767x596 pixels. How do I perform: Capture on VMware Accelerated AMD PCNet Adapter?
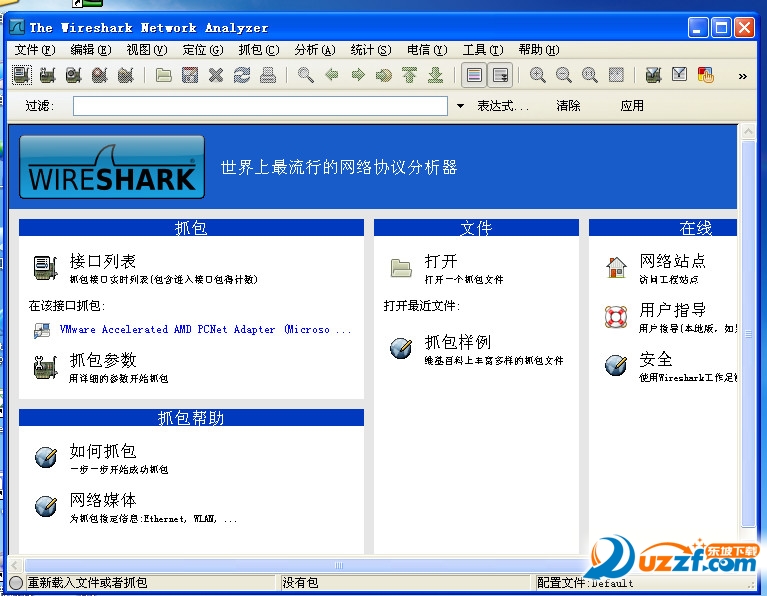point(205,329)
